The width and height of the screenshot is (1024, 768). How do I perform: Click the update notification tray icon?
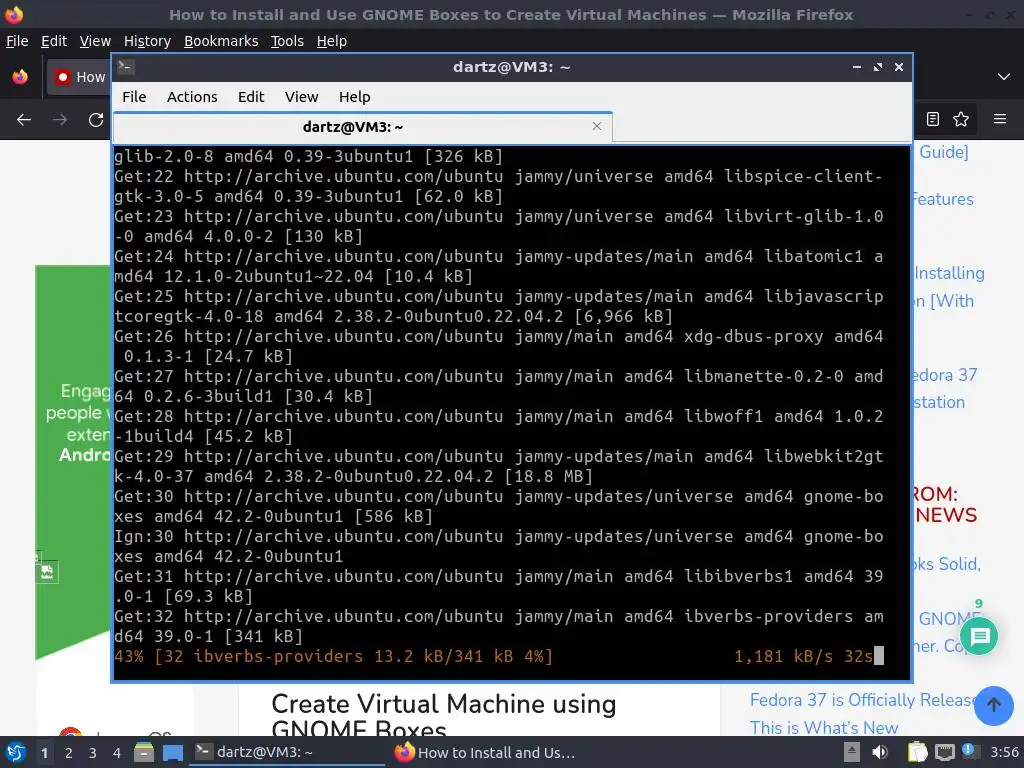[970, 751]
